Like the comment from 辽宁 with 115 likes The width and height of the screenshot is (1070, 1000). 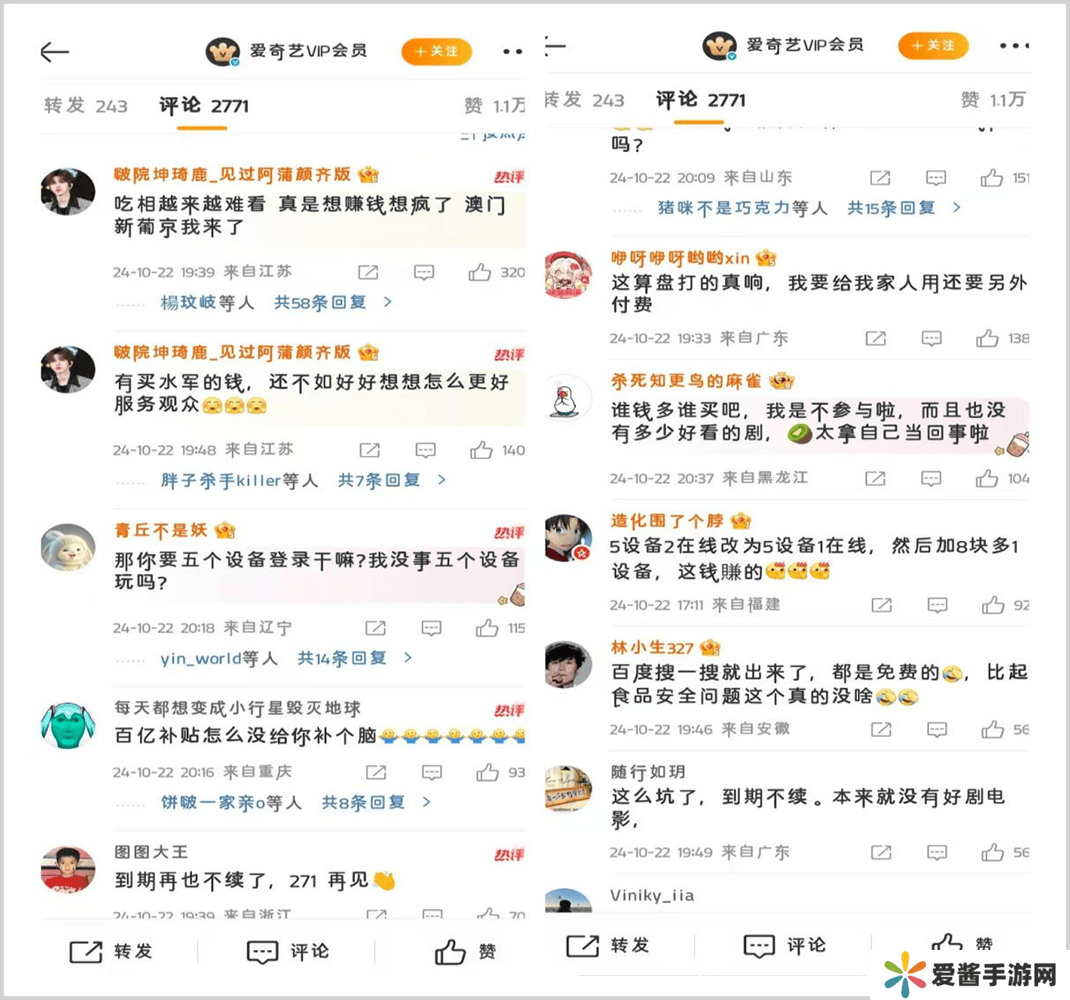[x=487, y=628]
